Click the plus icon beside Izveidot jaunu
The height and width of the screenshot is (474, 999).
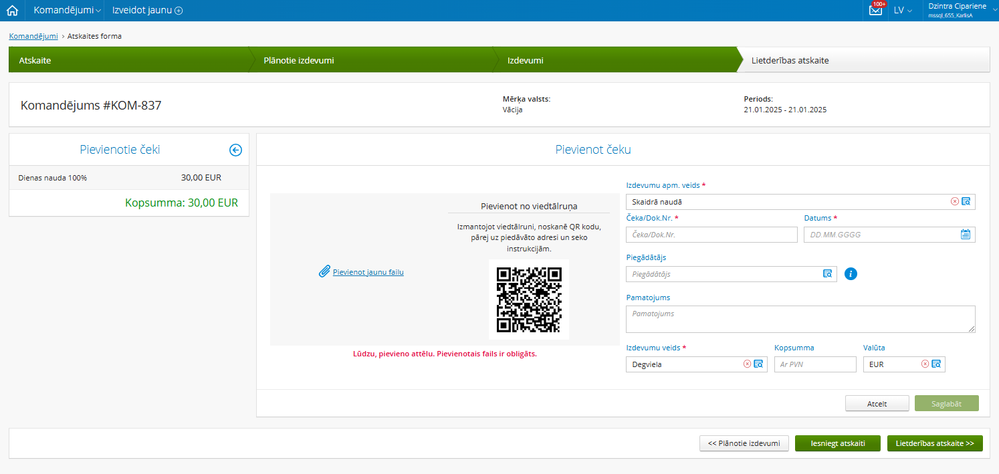click(179, 10)
